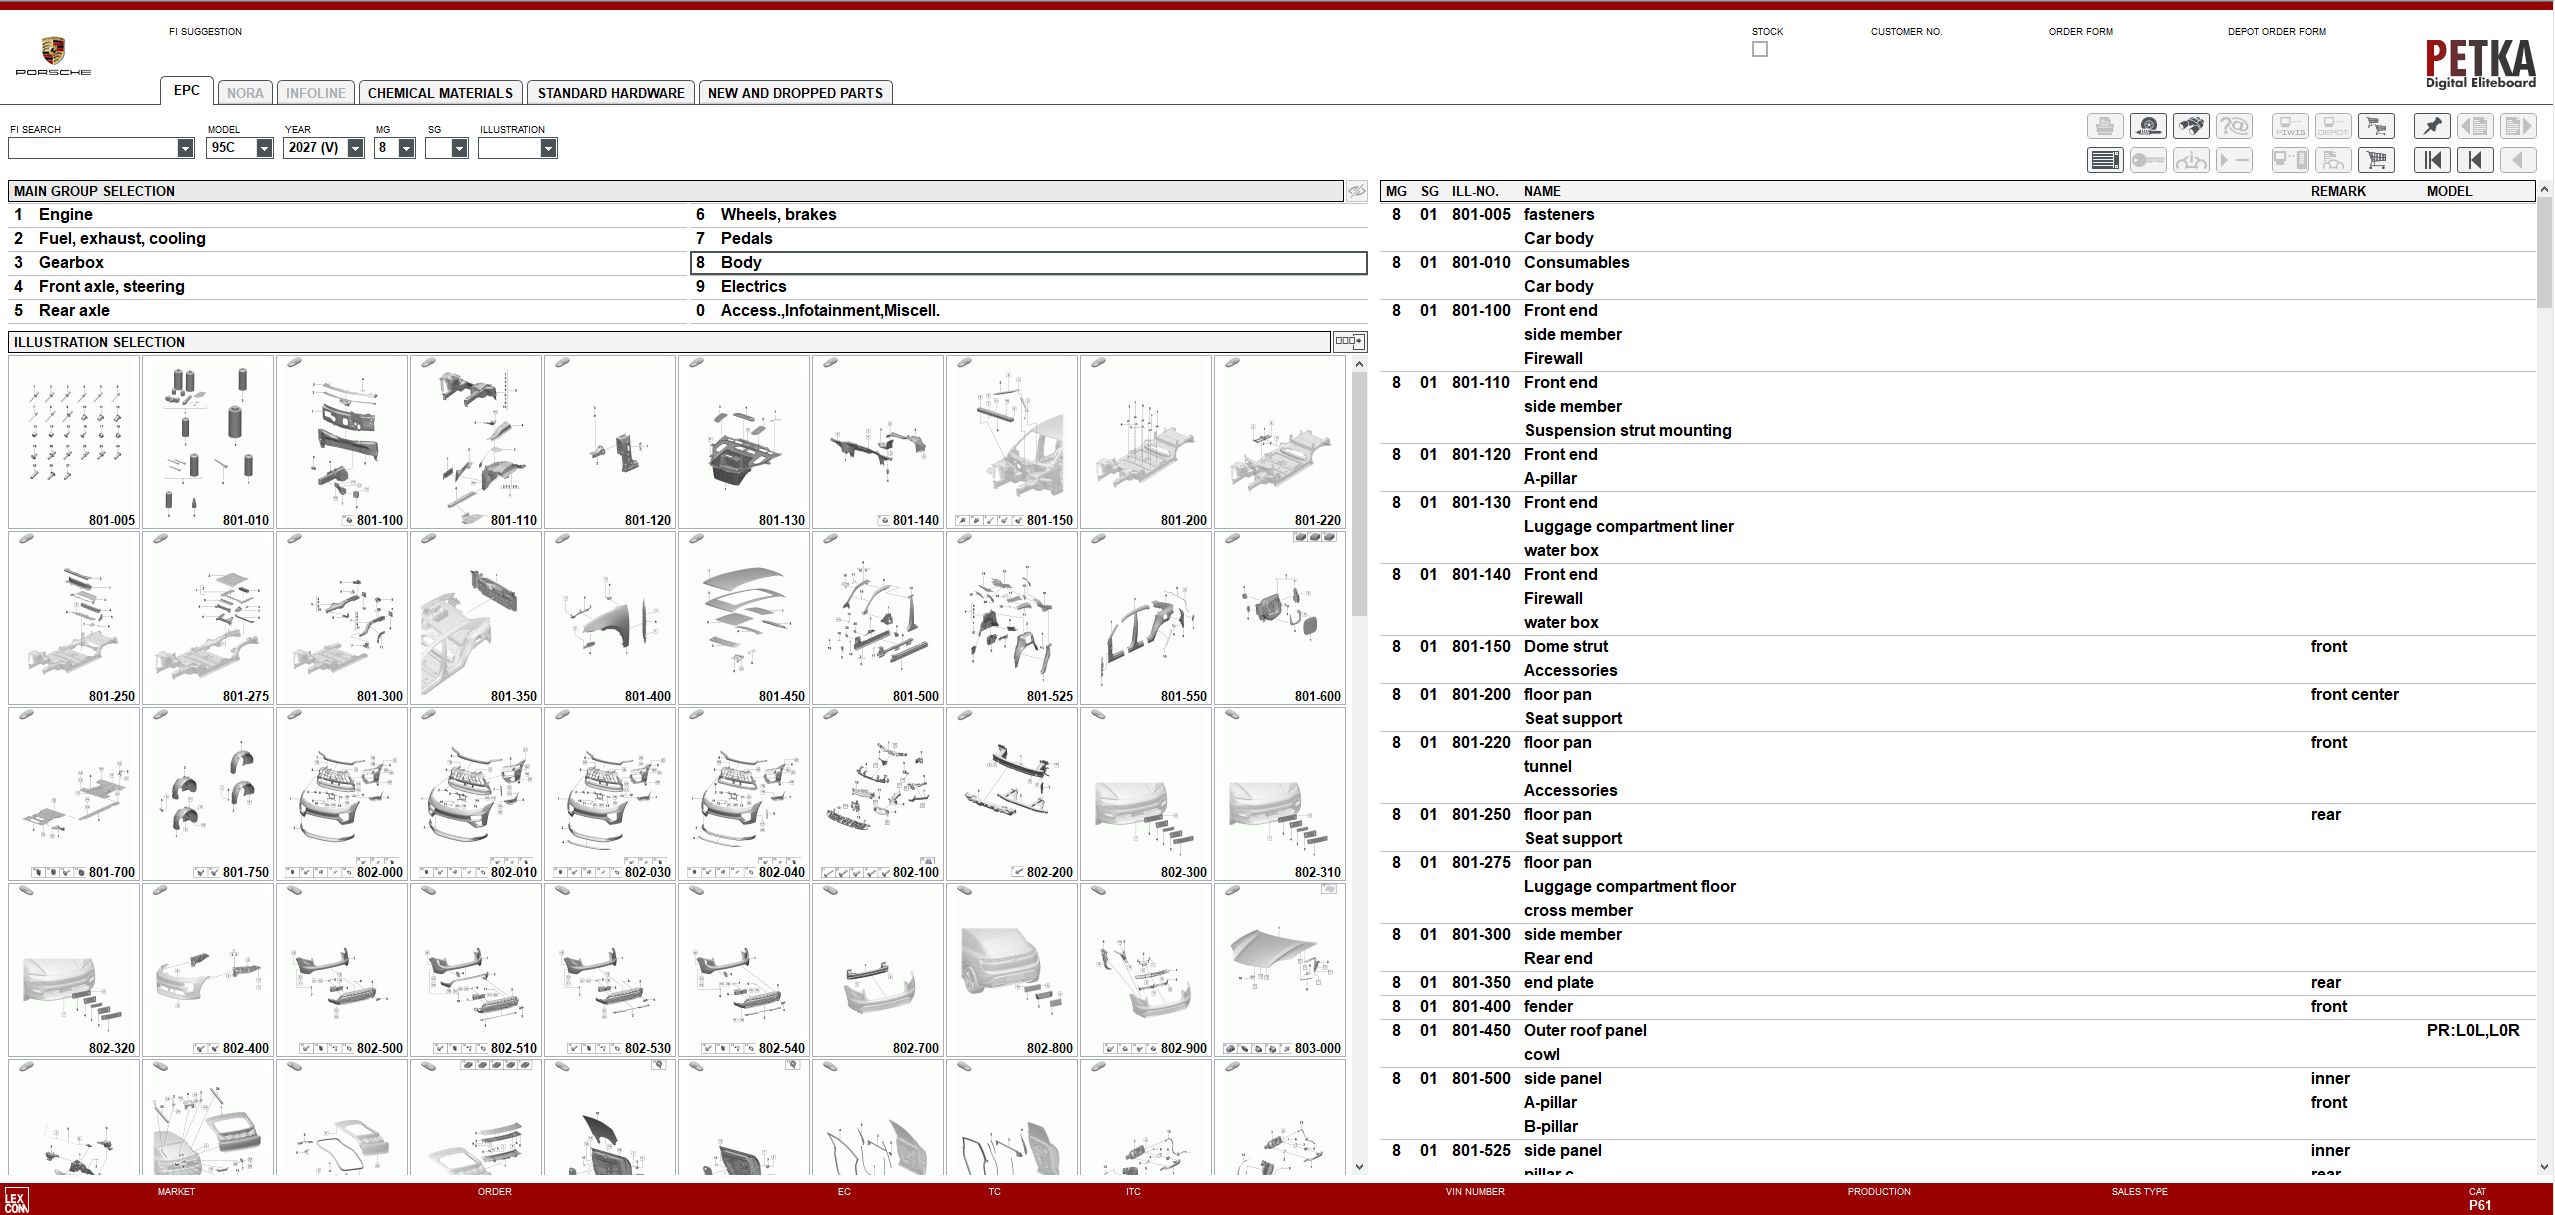Click the next document page icon

[x=2518, y=126]
